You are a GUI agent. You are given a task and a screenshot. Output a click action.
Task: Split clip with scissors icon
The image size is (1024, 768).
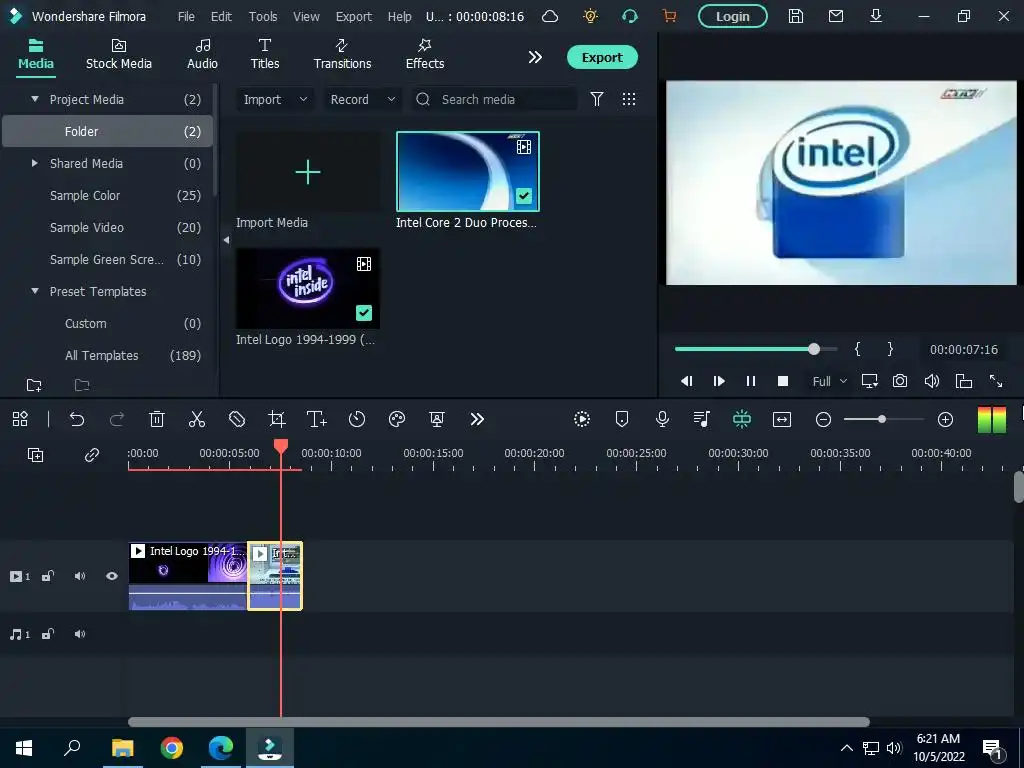197,419
